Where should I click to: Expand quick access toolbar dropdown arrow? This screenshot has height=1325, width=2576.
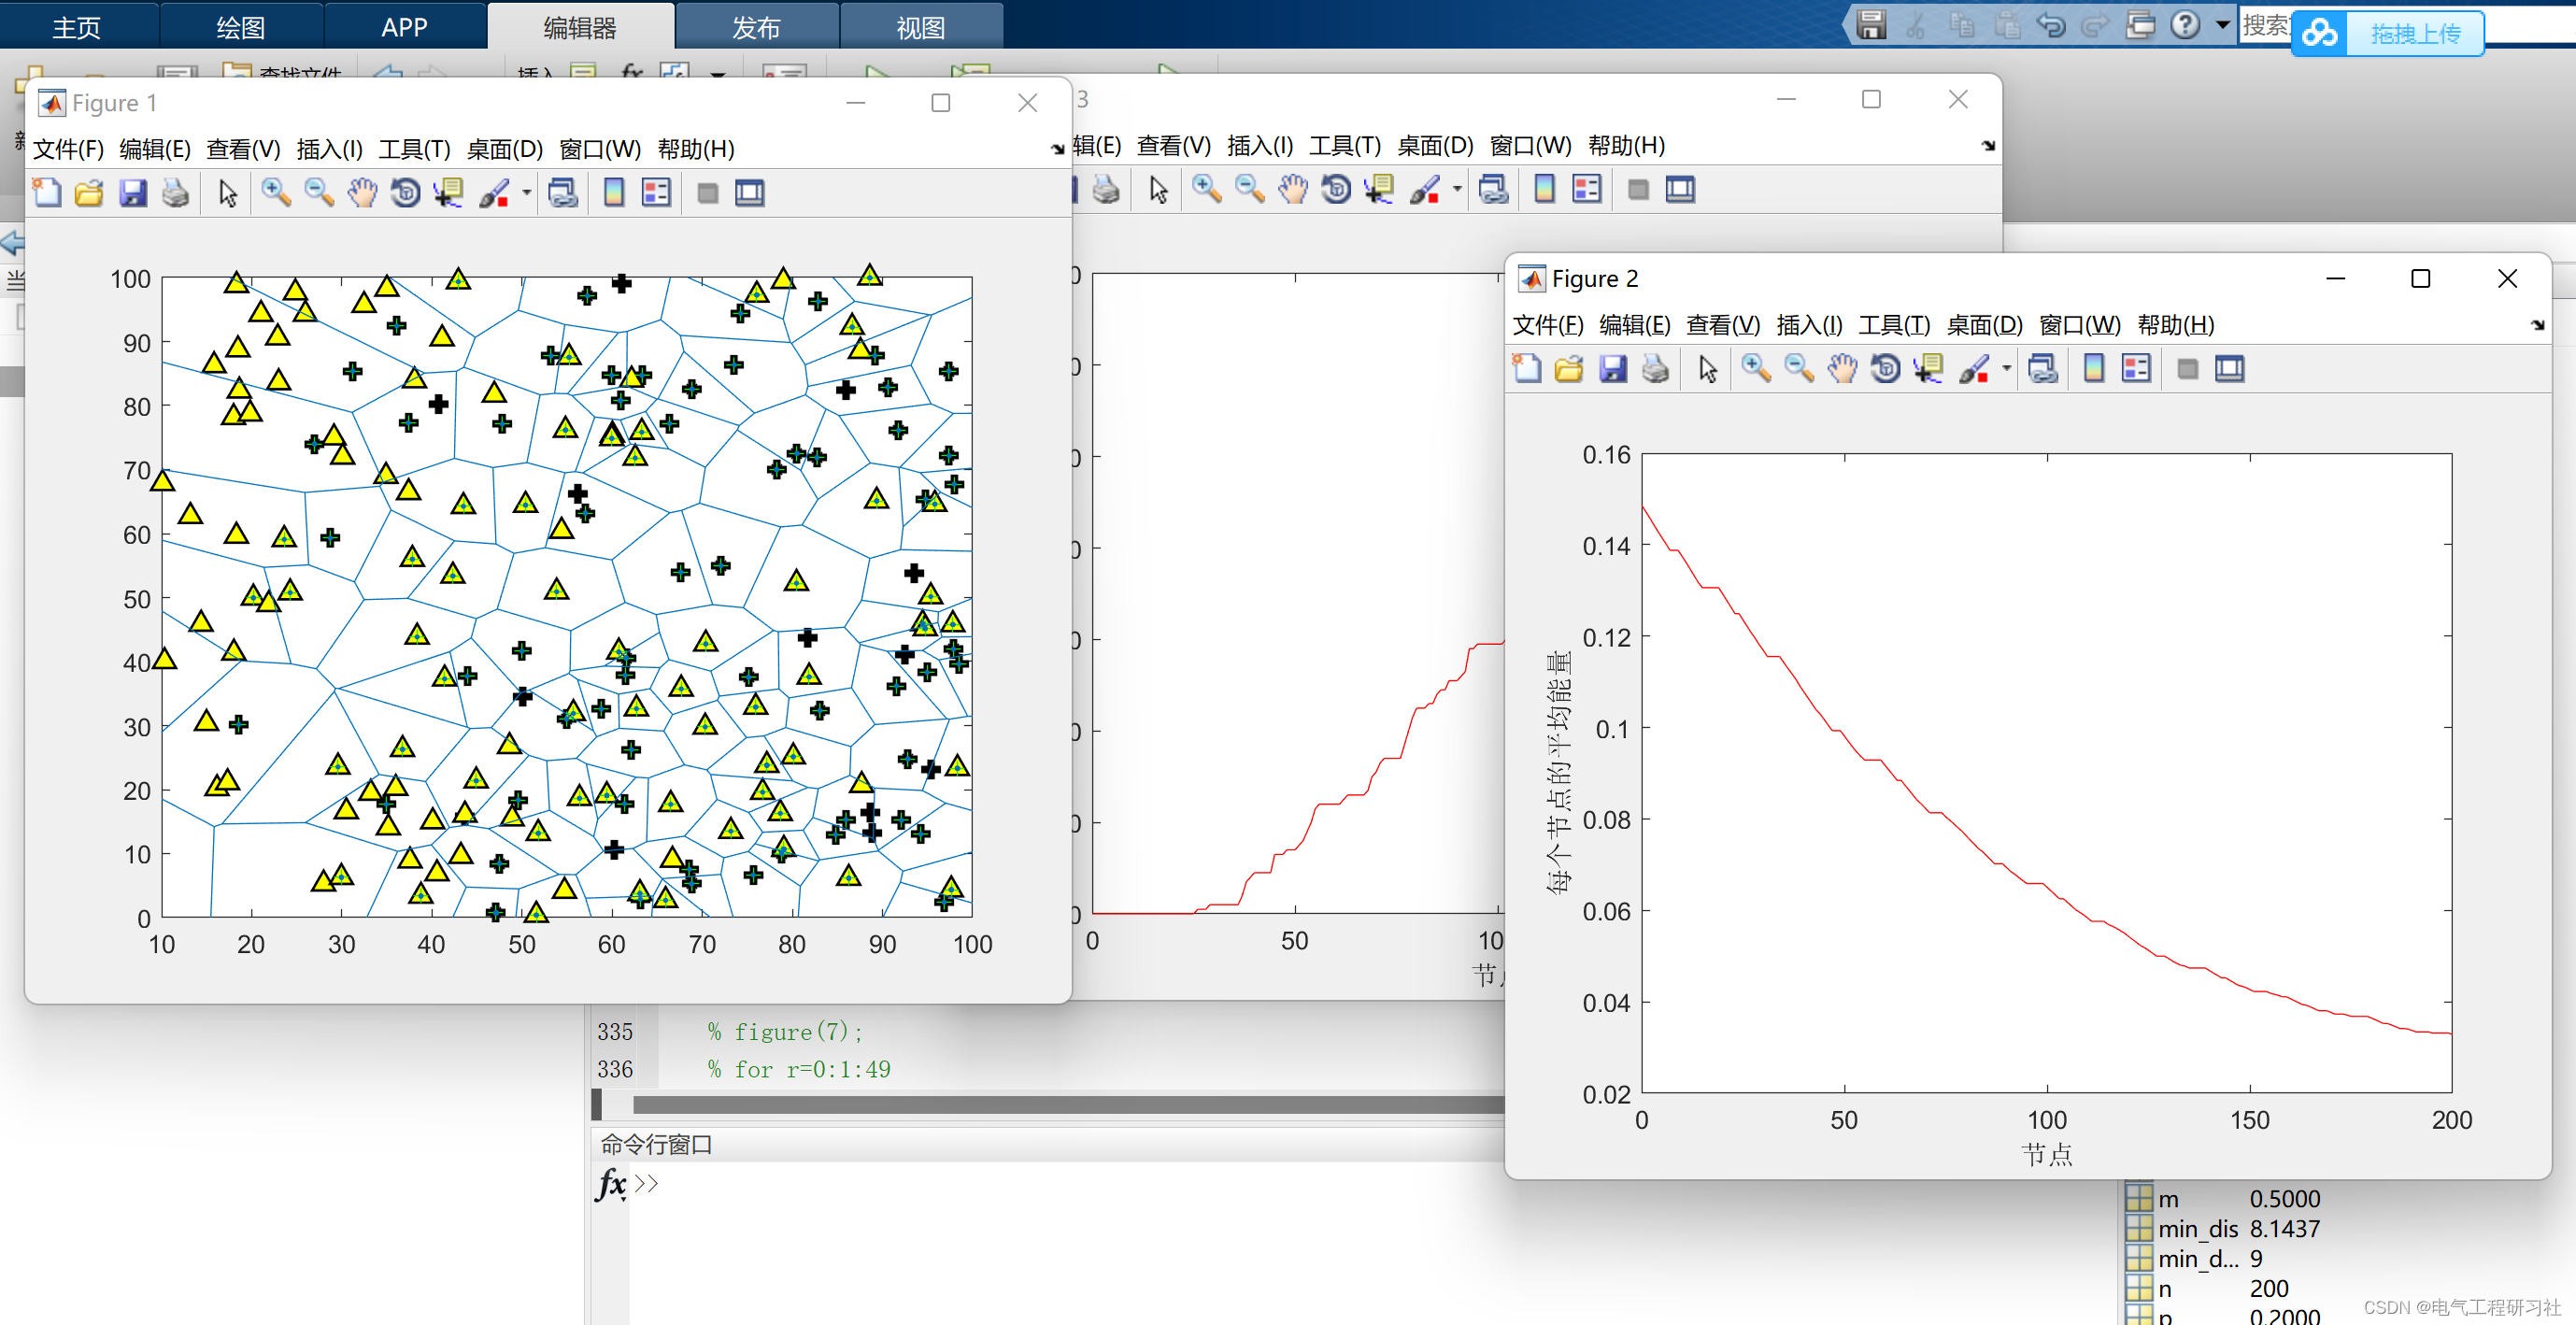point(2222,25)
